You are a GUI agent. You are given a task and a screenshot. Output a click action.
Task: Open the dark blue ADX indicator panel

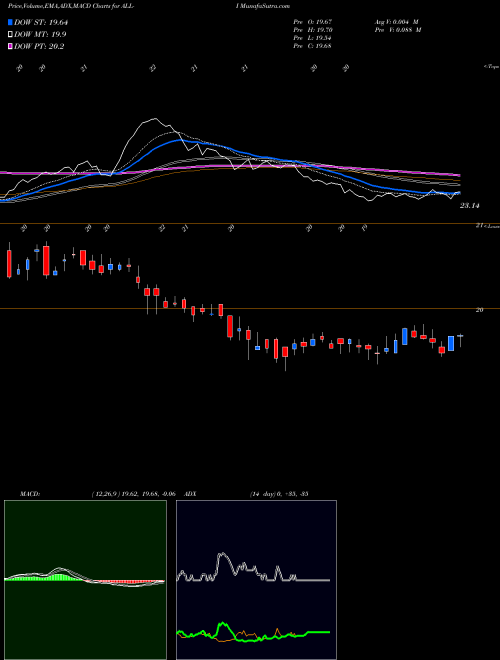pyautogui.click(x=256, y=580)
